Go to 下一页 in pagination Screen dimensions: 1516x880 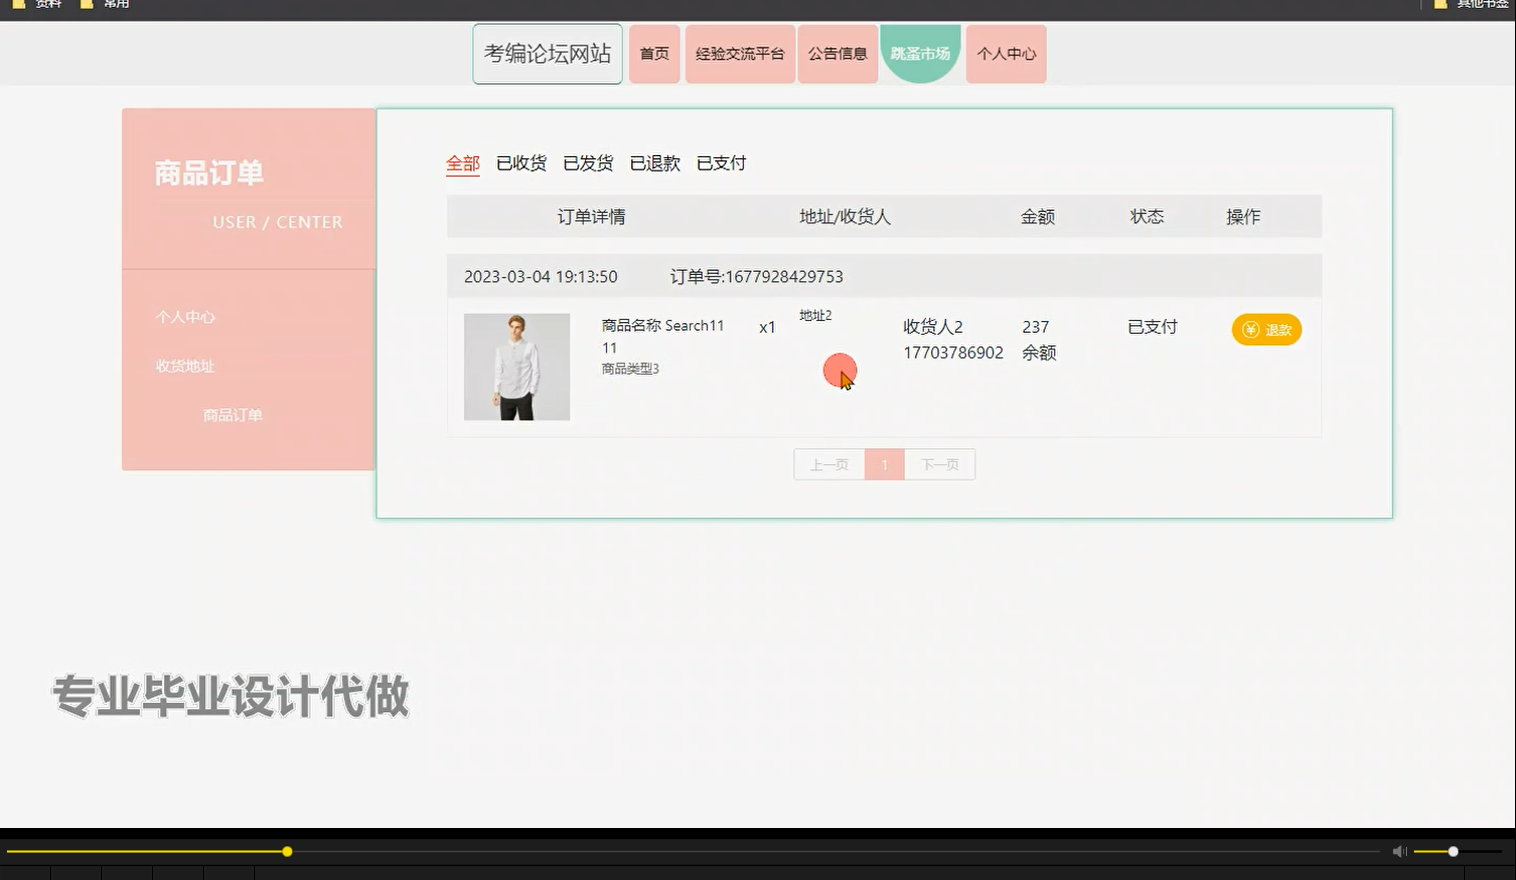[938, 464]
